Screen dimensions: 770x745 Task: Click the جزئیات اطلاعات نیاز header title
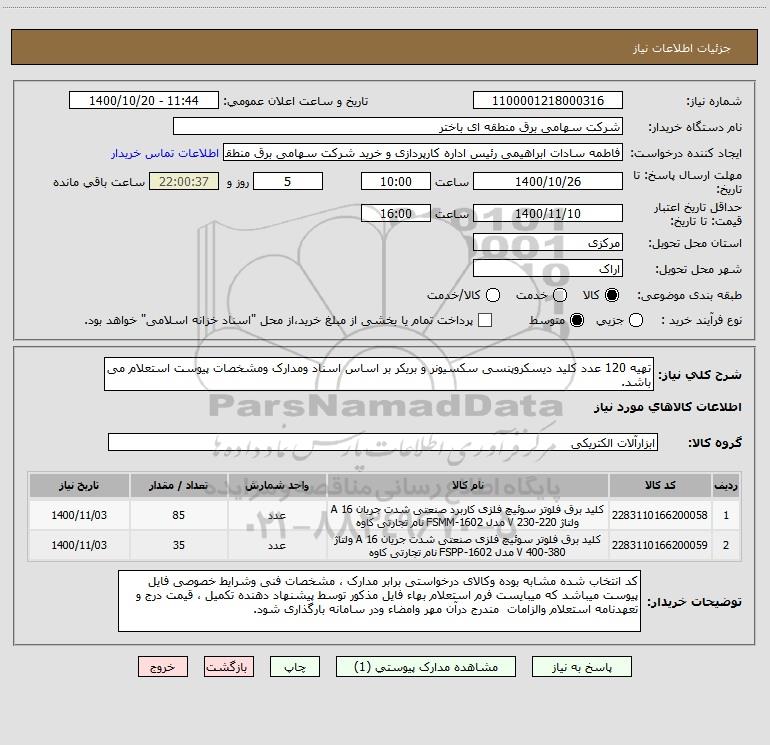tap(682, 48)
